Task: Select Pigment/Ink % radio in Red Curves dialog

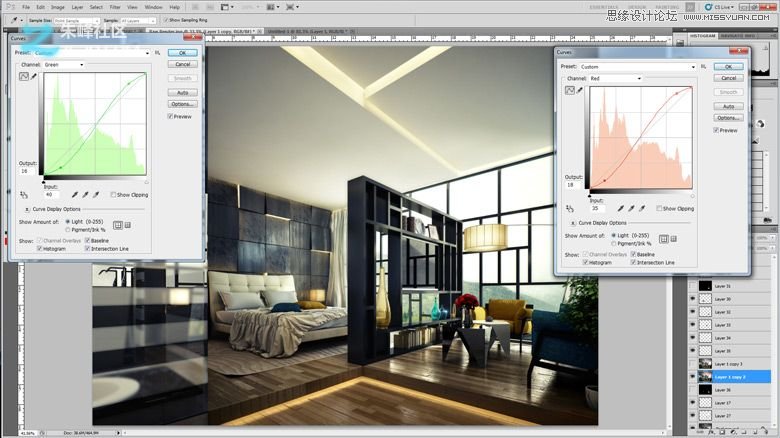Action: [613, 243]
